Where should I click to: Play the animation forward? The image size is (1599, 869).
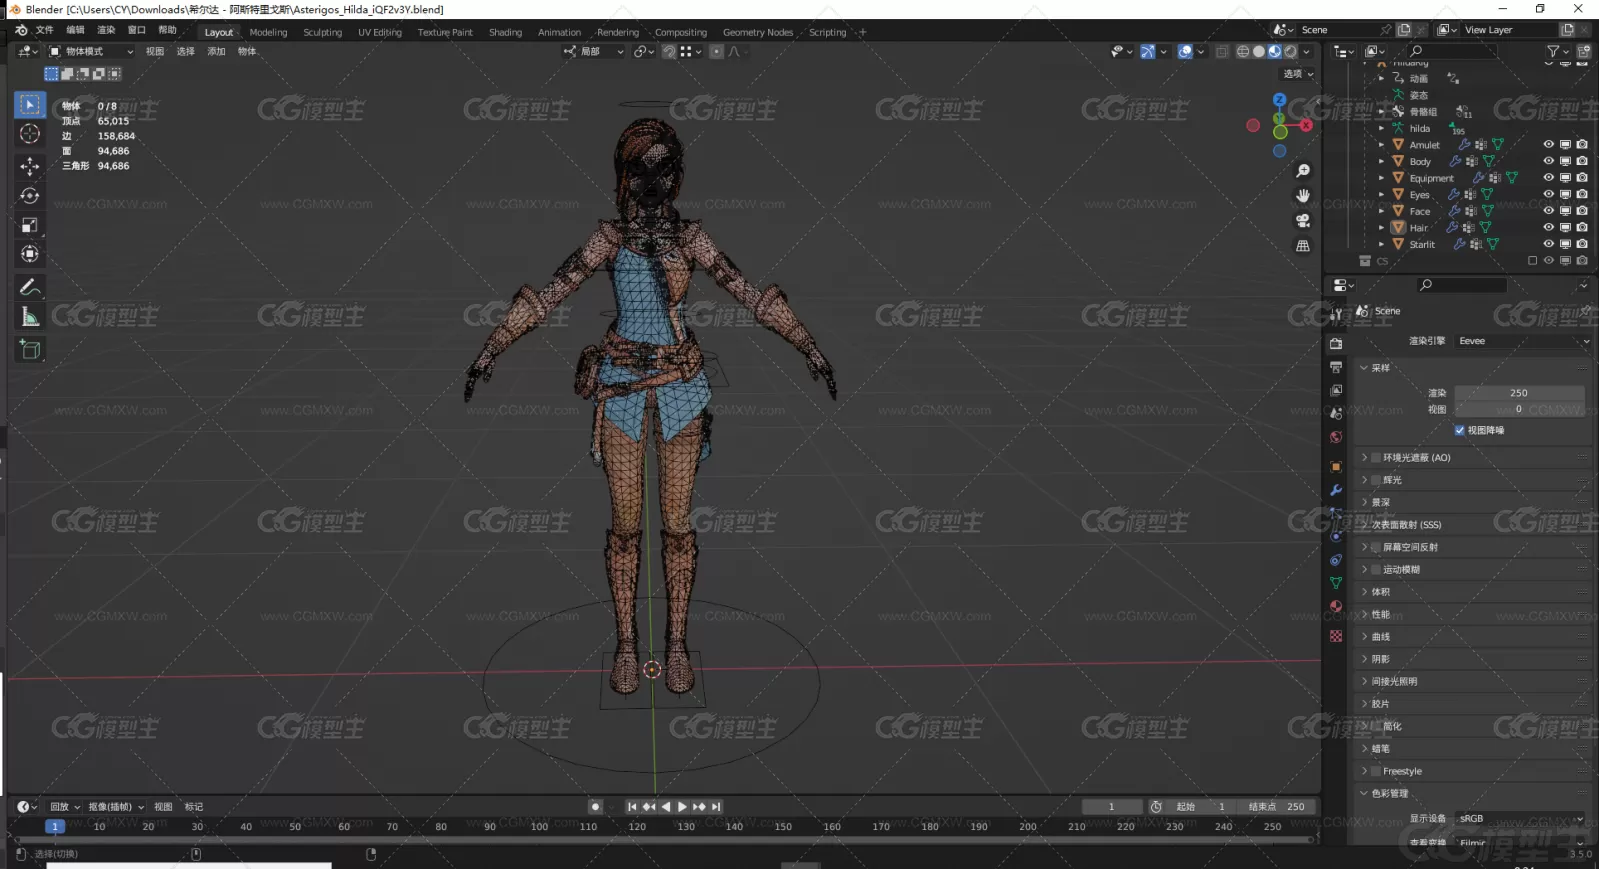click(x=682, y=807)
